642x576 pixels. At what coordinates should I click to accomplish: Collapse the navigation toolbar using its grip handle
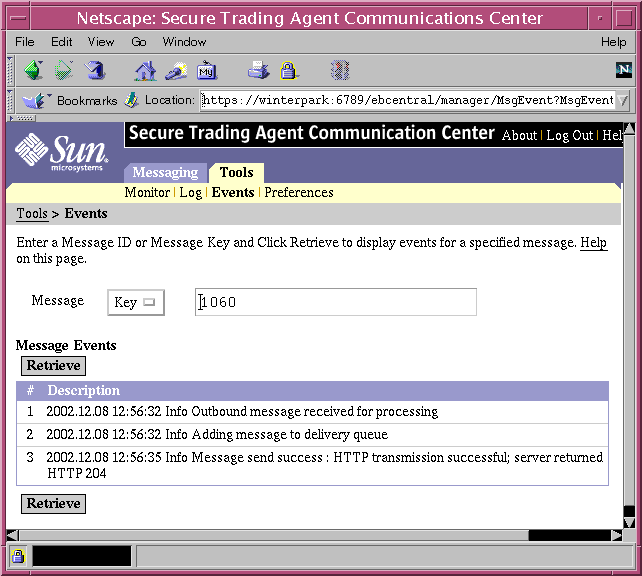pyautogui.click(x=11, y=70)
